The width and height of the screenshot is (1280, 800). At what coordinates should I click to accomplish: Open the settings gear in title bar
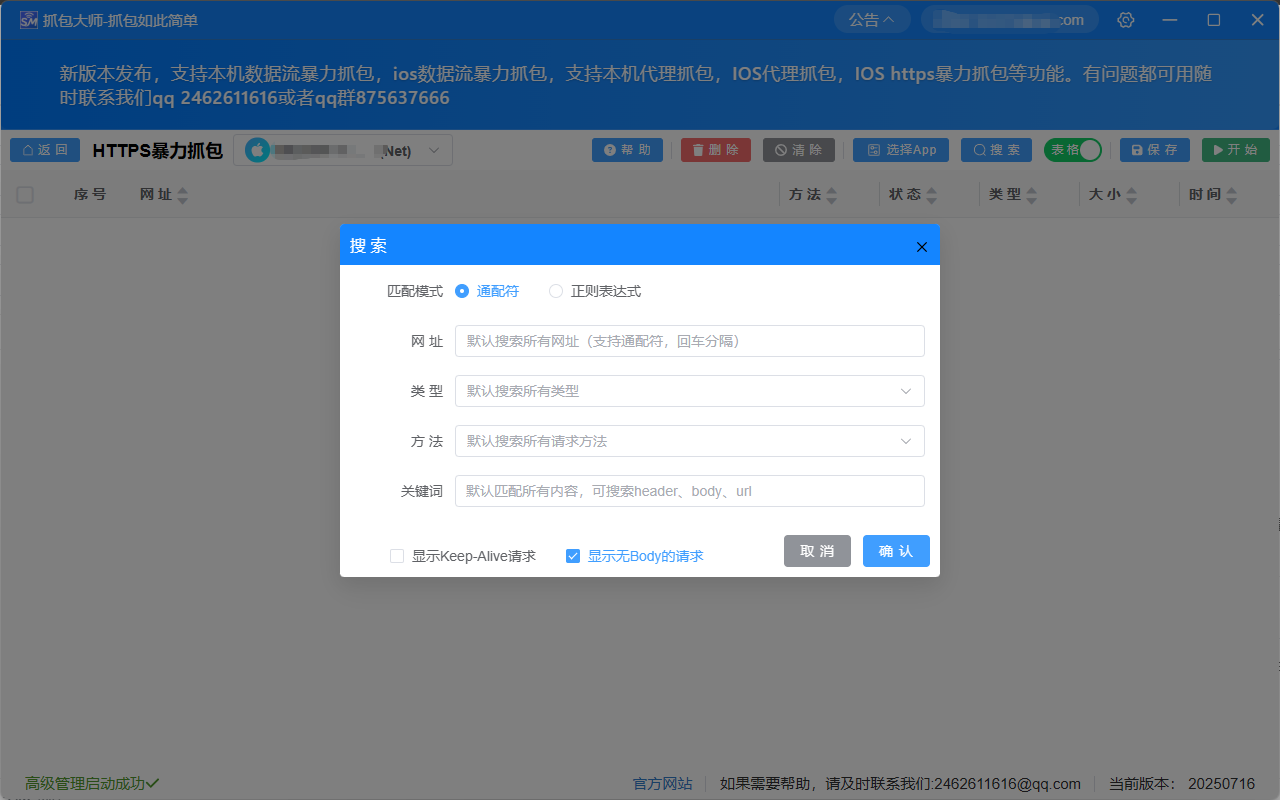point(1125,19)
